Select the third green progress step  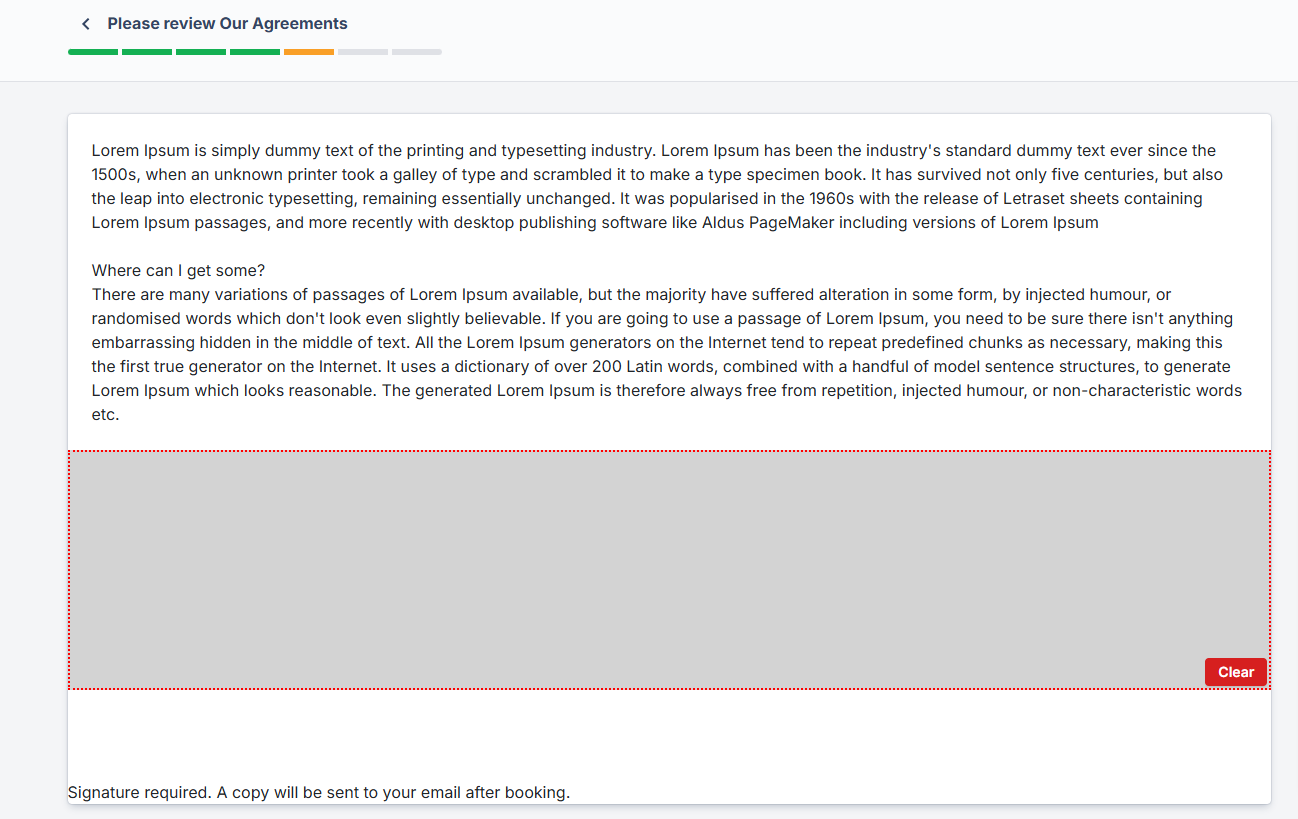[201, 52]
